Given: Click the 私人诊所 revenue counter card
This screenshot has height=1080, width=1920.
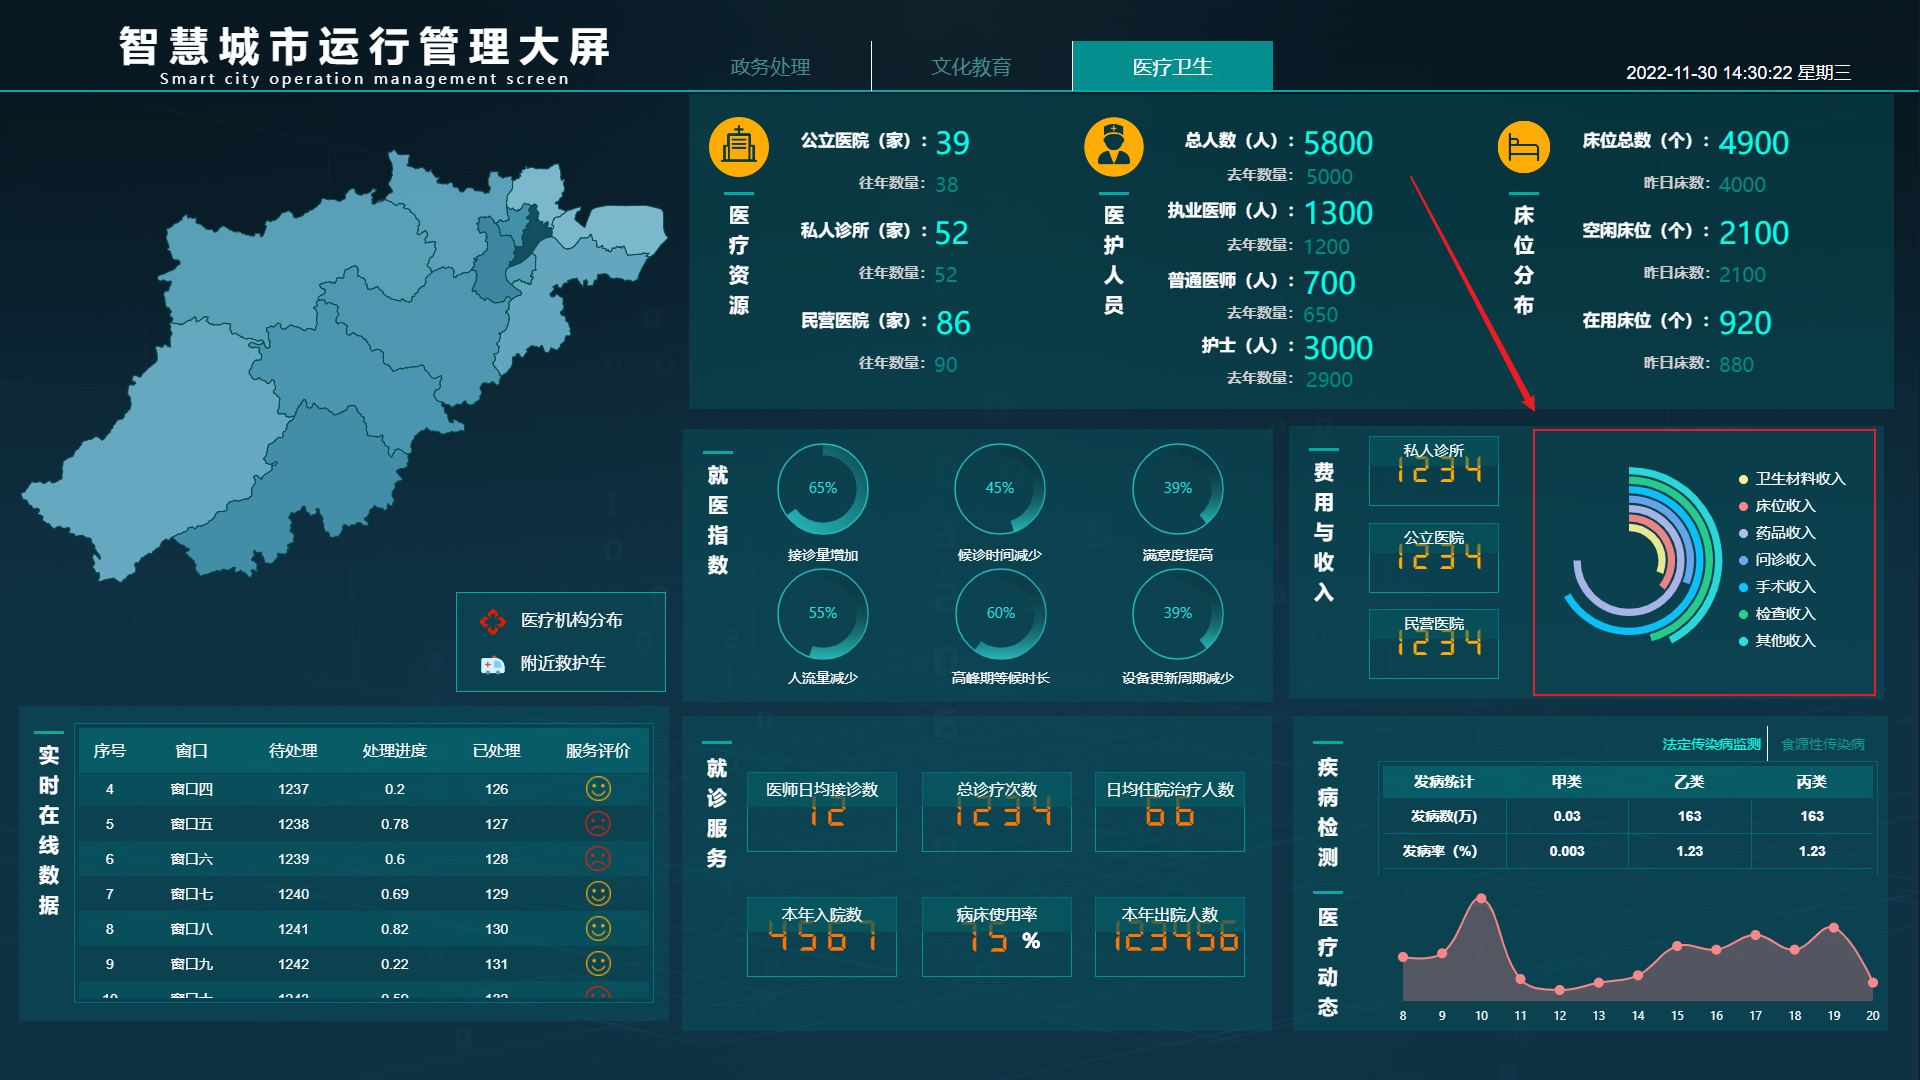Looking at the screenshot, I should [x=1433, y=471].
